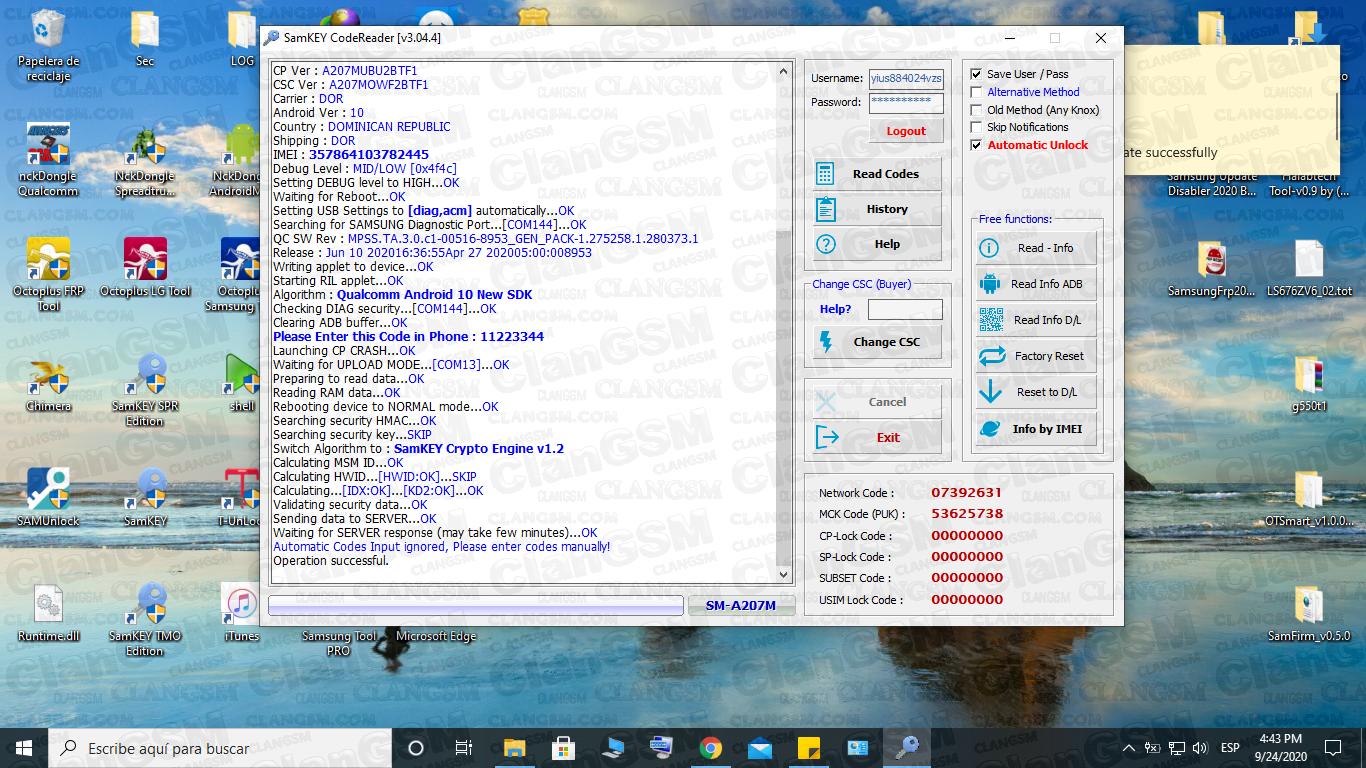Open Google Chrome from taskbar
Viewport: 1366px width, 768px height.
[711, 748]
